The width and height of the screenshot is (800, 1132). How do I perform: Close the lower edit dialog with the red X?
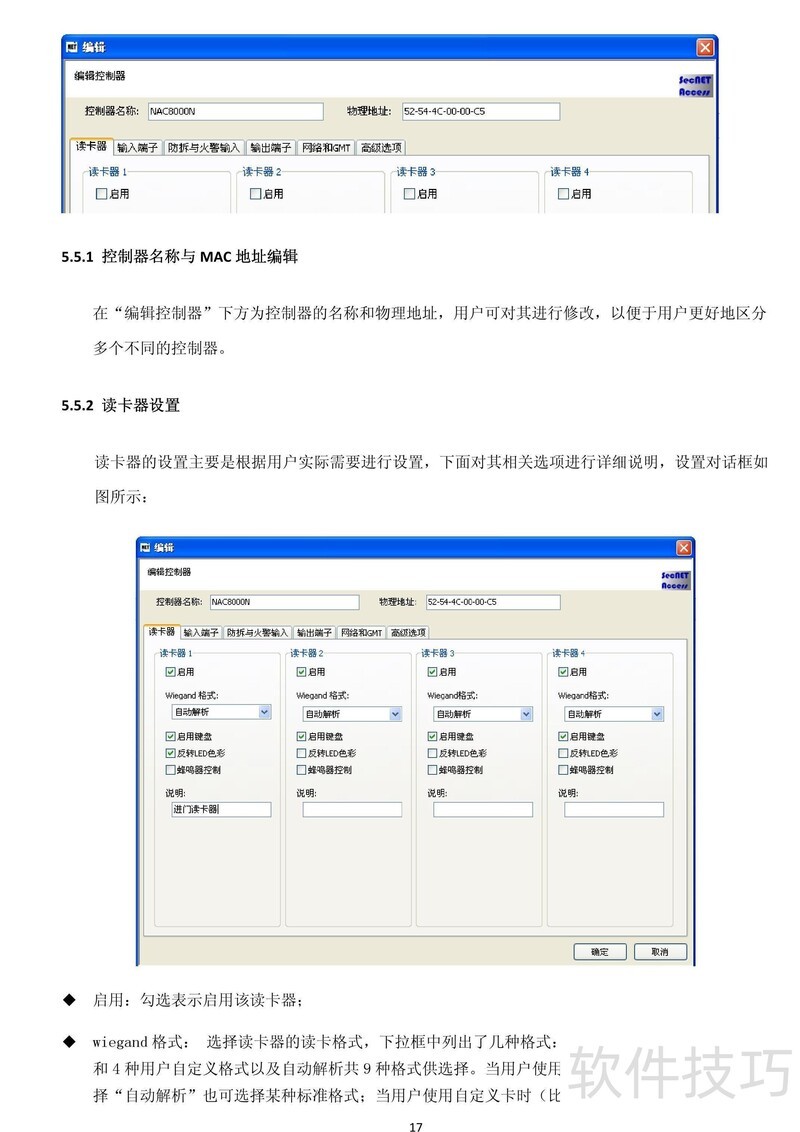click(684, 547)
